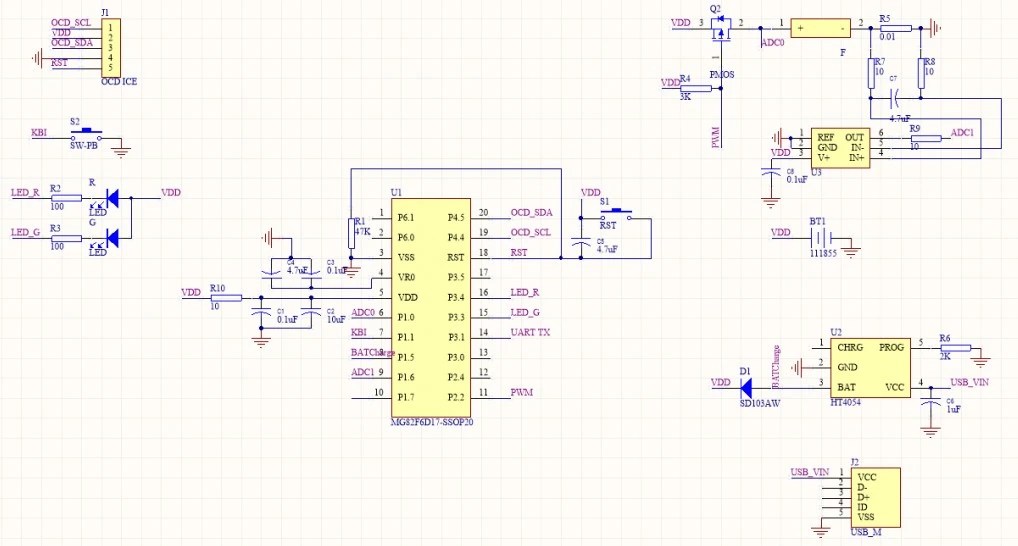Click the C5 4.7uF capacitor near RST
The image size is (1018, 546).
click(x=581, y=242)
